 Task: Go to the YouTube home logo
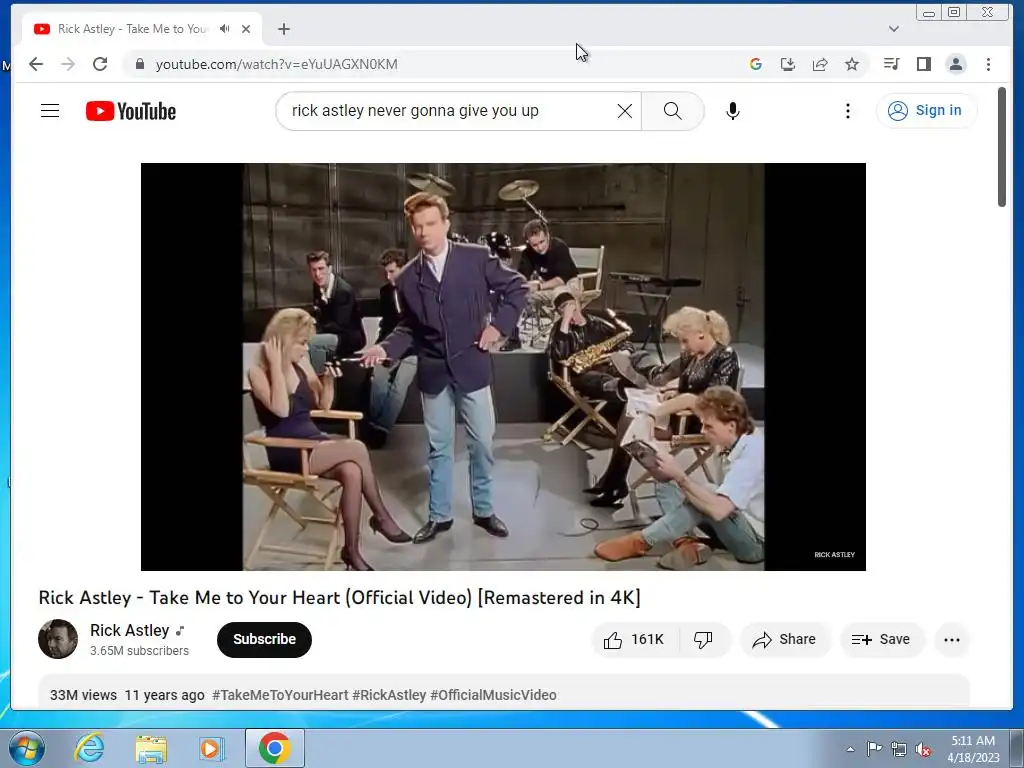131,111
